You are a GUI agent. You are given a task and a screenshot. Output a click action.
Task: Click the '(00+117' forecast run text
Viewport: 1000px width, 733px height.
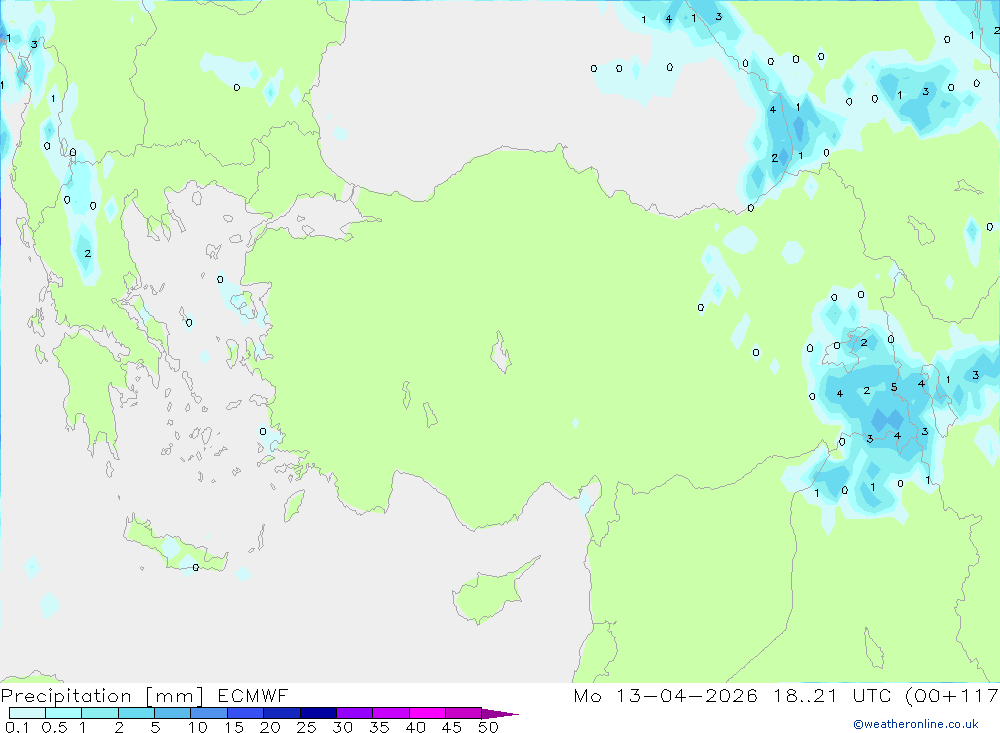pyautogui.click(x=952, y=695)
